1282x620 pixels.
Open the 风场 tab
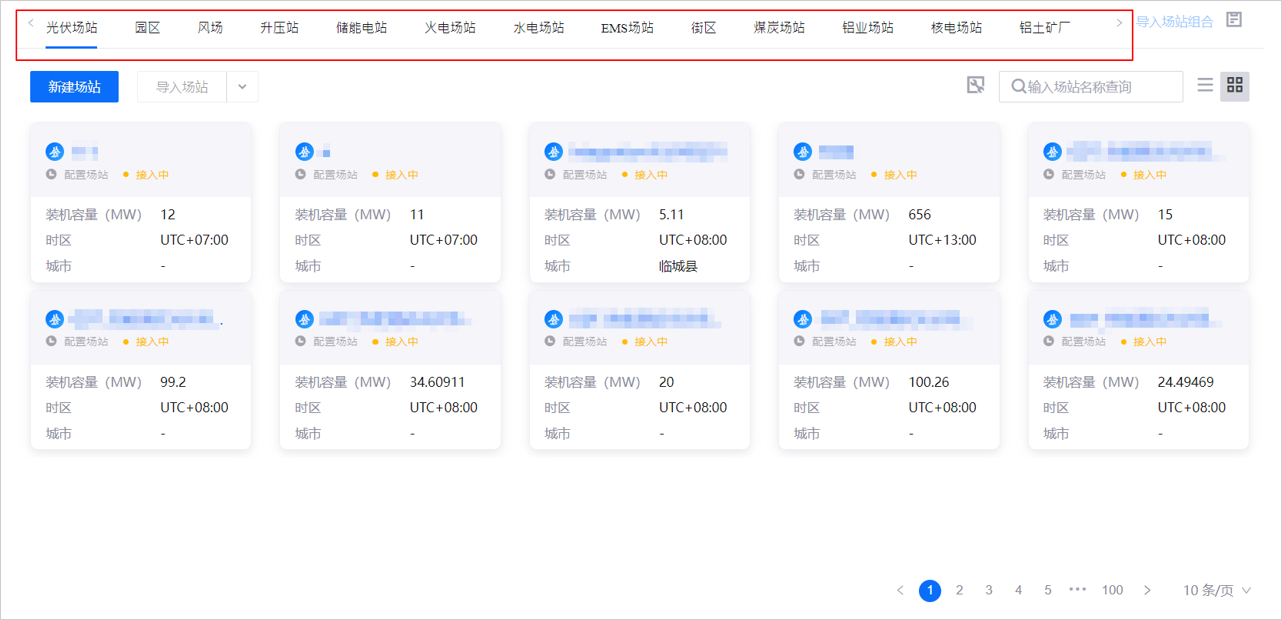click(x=210, y=28)
